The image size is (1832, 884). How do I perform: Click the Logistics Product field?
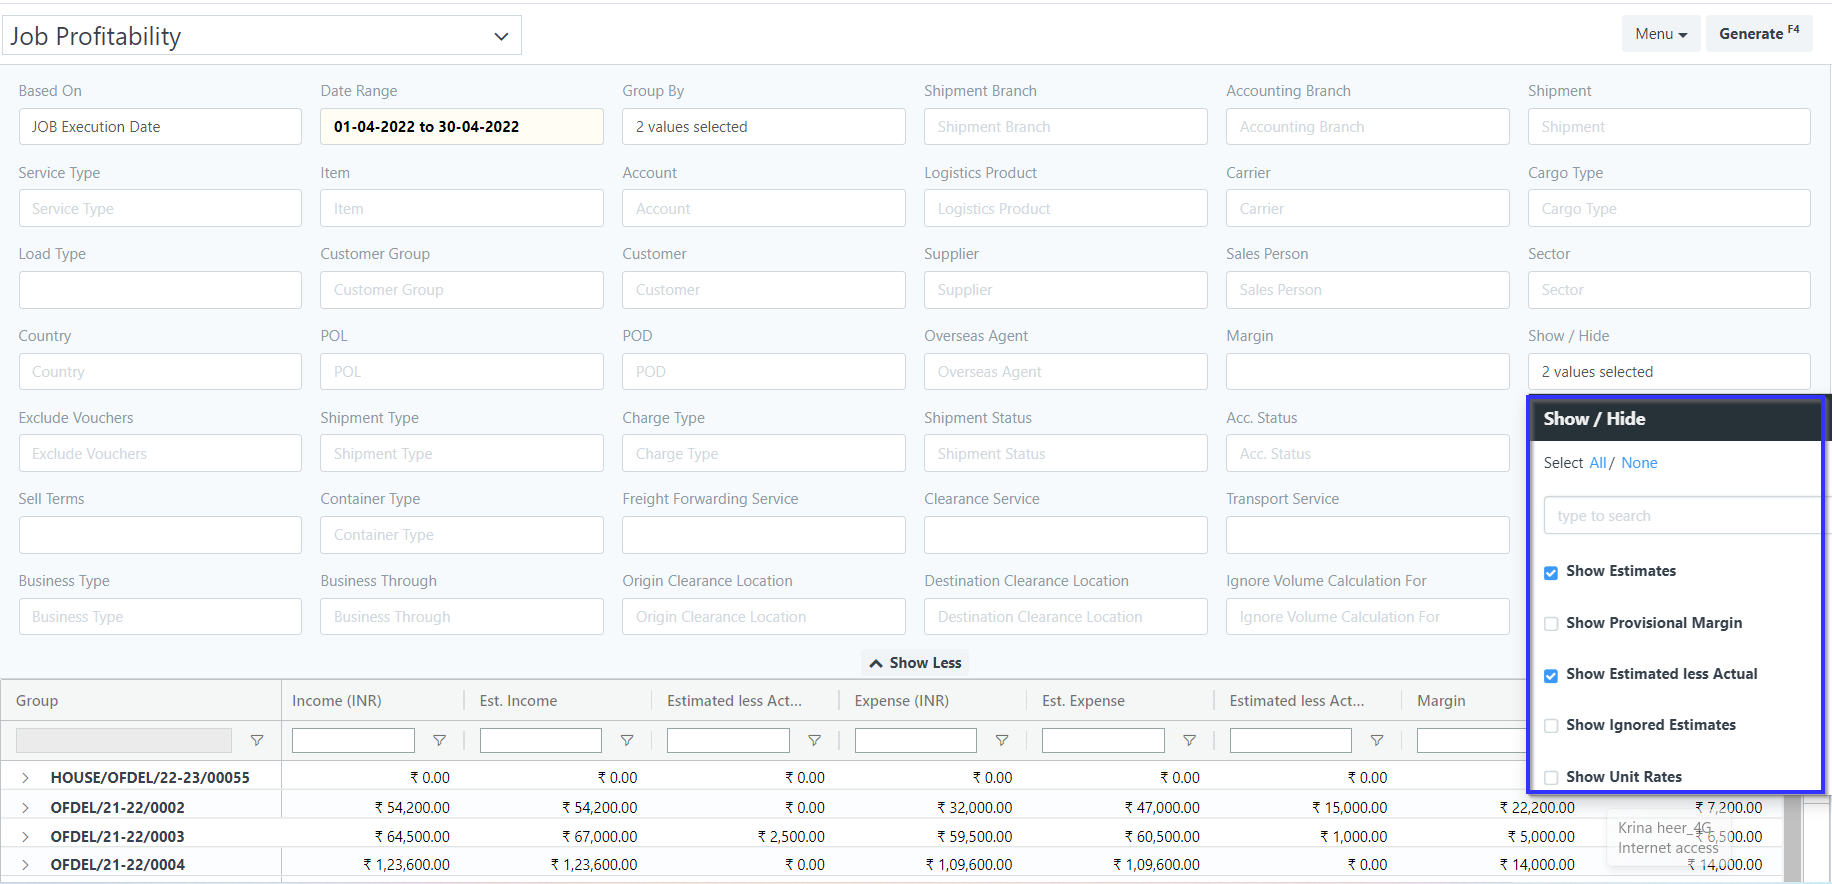point(1066,209)
